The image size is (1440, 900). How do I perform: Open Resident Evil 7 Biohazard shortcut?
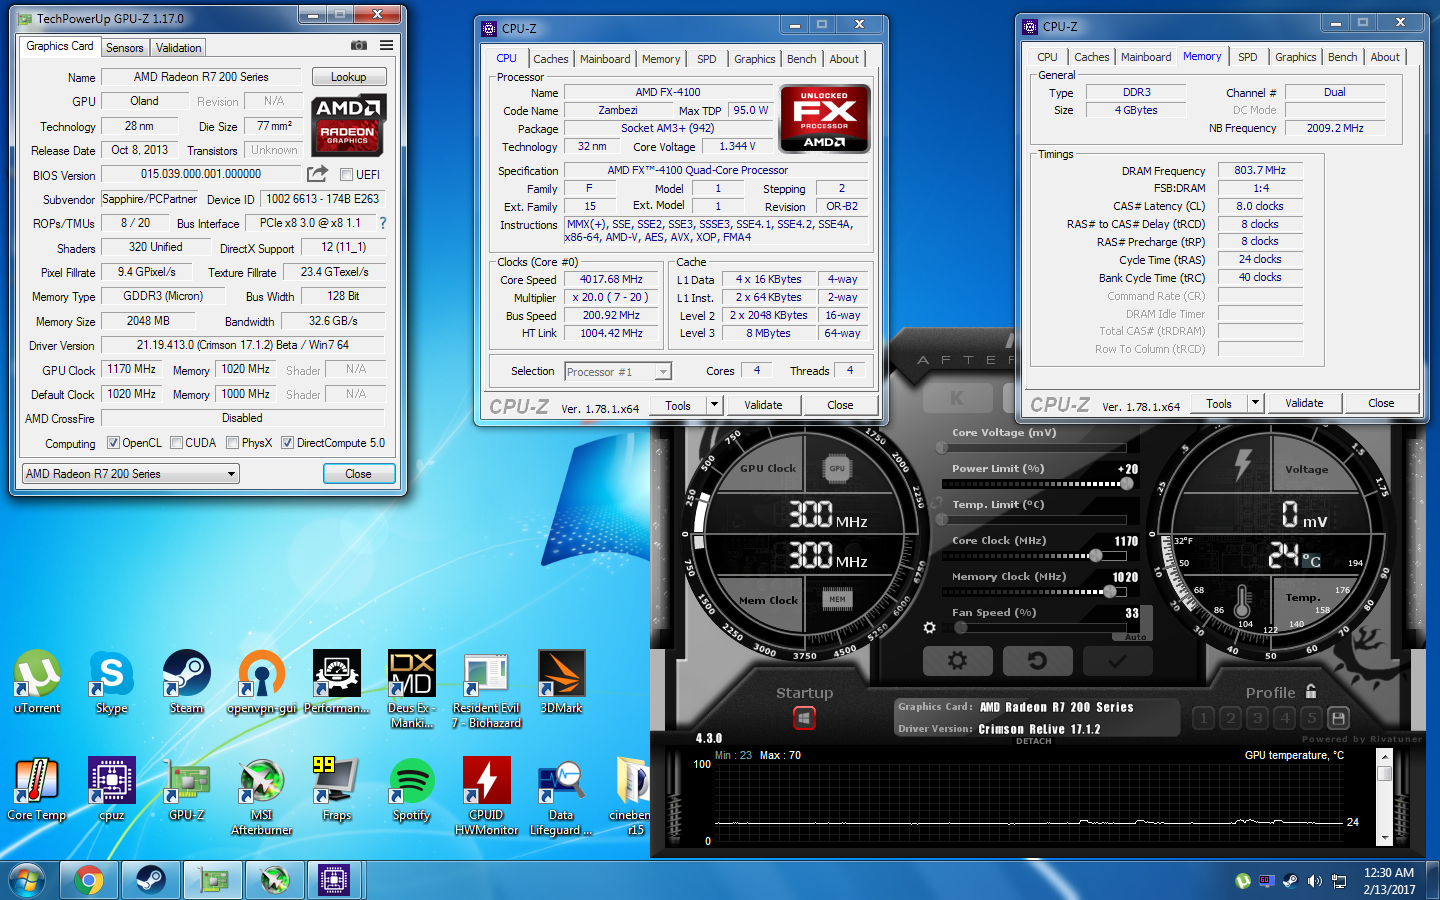click(x=487, y=690)
